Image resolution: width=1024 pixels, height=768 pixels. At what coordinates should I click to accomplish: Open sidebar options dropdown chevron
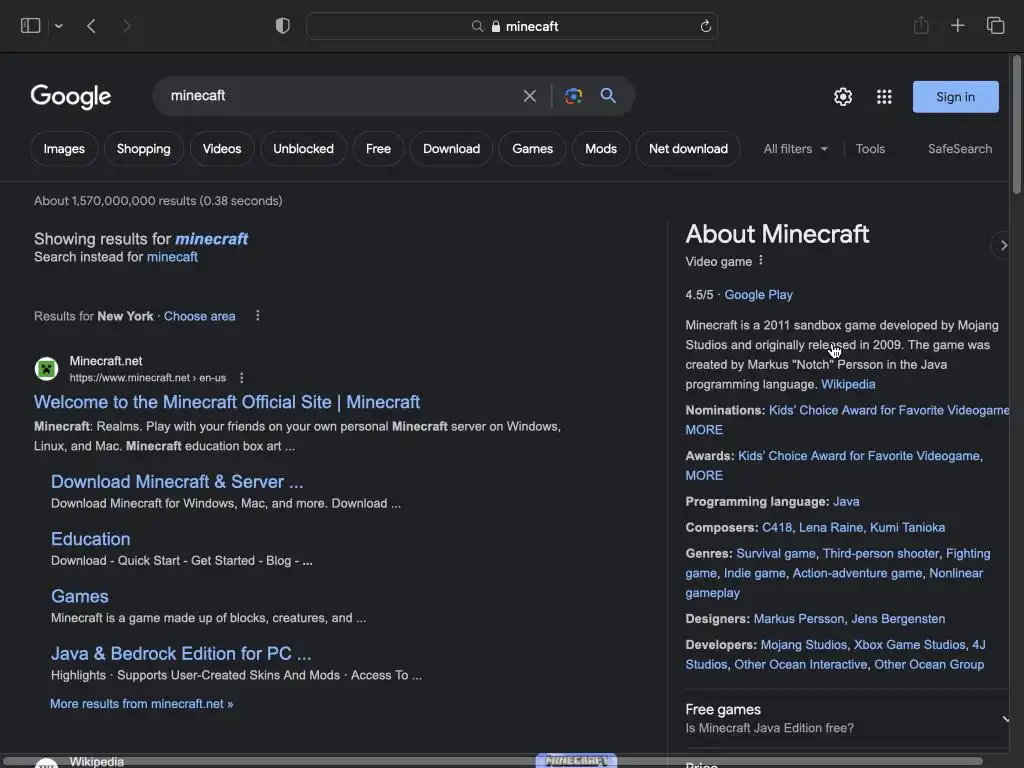[x=59, y=26]
